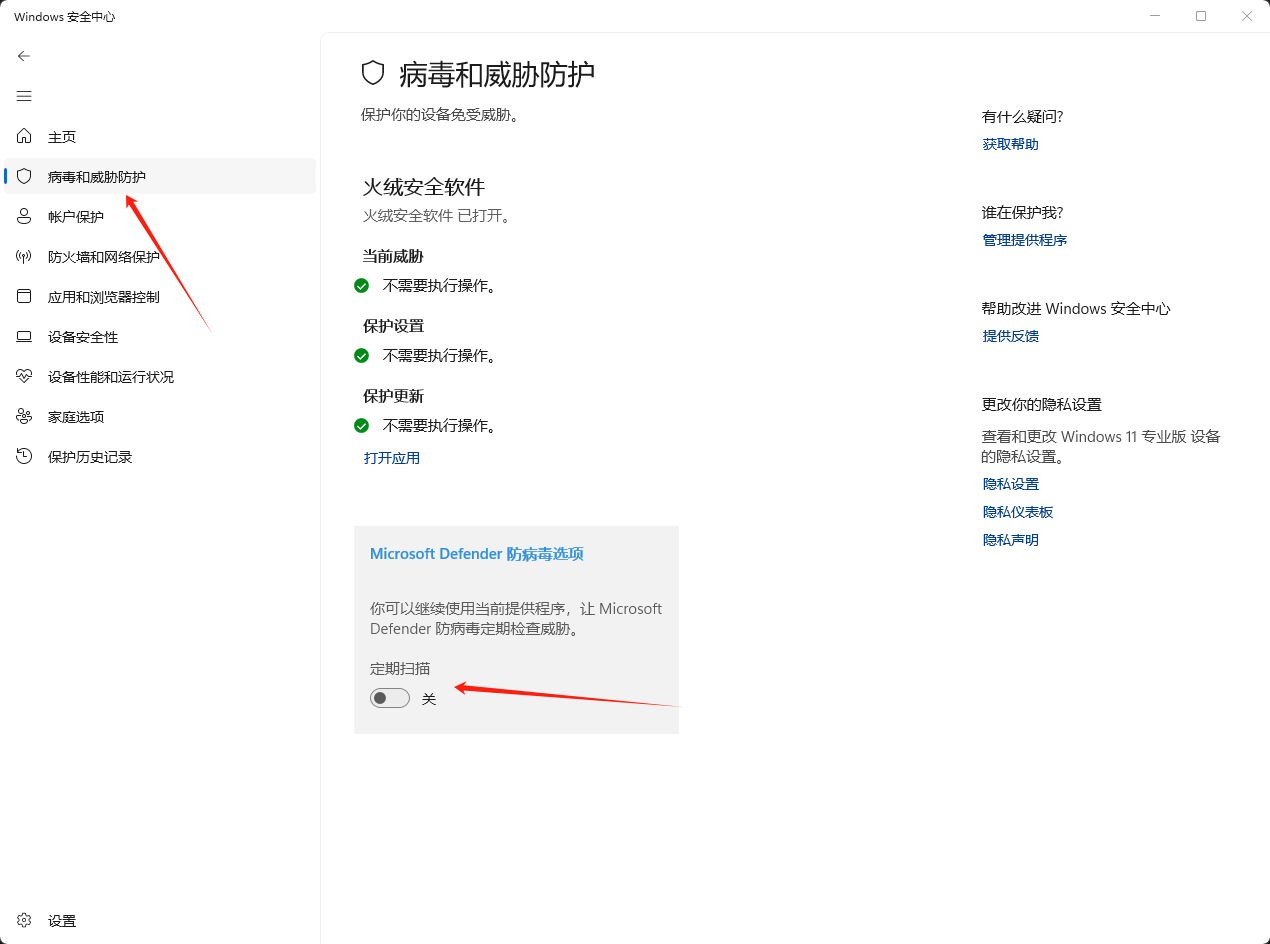Select 应用和浏览器控制 icon
This screenshot has height=944, width=1270.
pyautogui.click(x=24, y=296)
